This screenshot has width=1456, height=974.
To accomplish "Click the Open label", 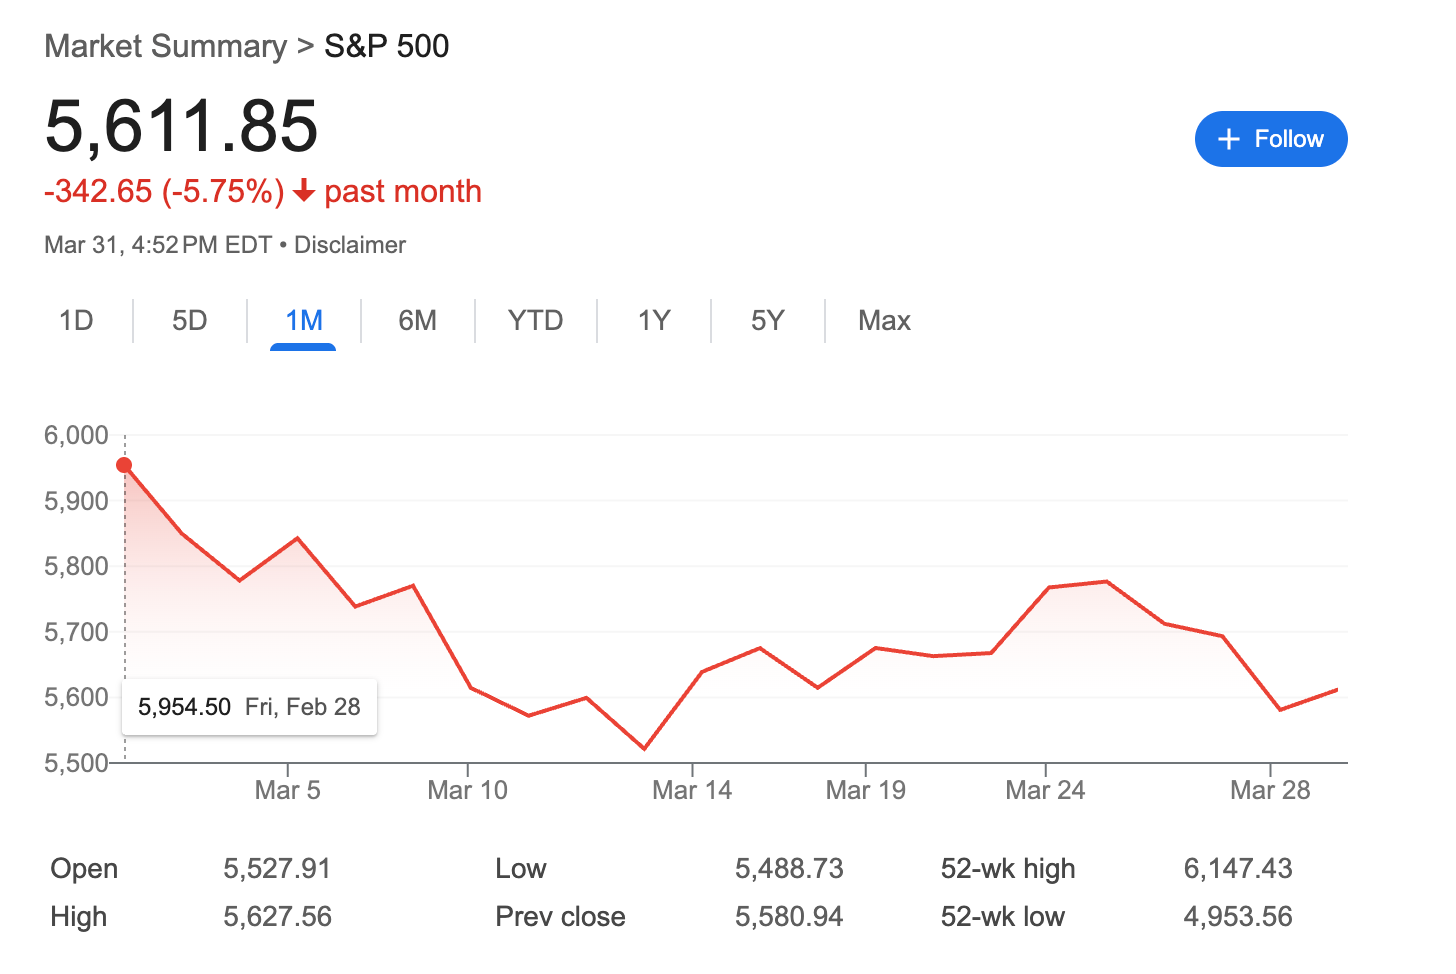I will tap(84, 868).
